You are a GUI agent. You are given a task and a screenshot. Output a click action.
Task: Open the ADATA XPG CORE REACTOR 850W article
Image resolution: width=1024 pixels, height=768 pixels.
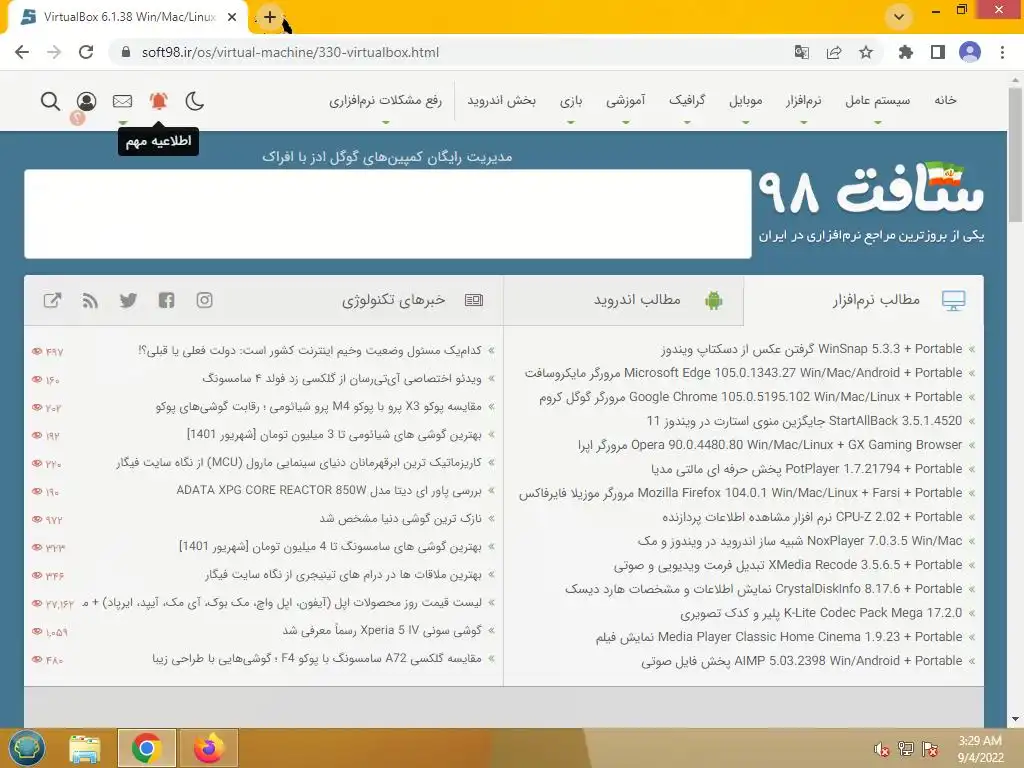(329, 490)
